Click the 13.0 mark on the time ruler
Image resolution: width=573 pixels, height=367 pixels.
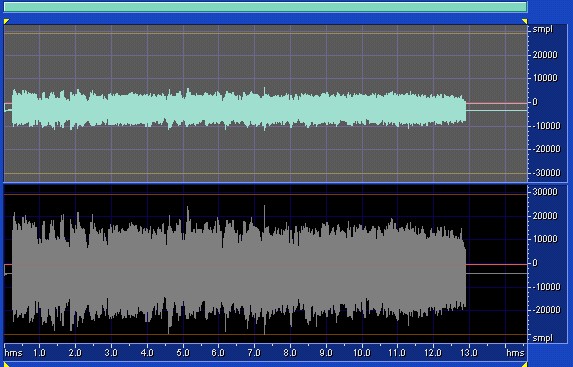pyautogui.click(x=468, y=353)
